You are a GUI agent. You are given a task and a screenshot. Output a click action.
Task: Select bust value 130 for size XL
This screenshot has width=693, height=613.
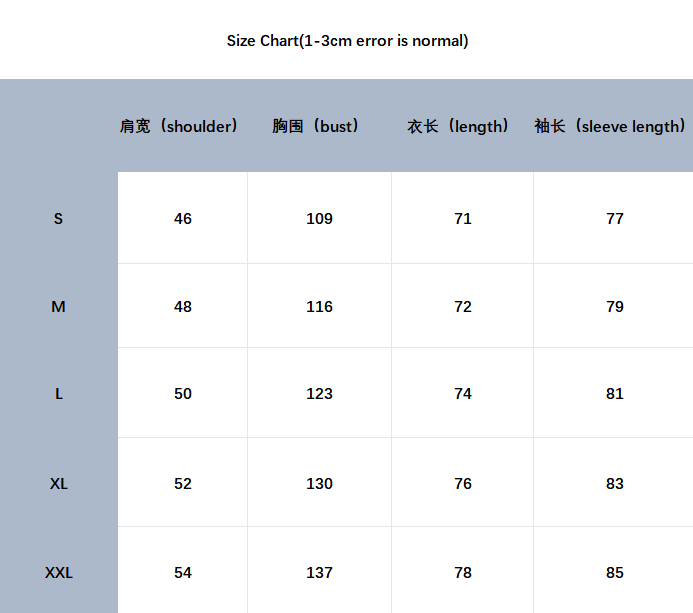pos(320,484)
